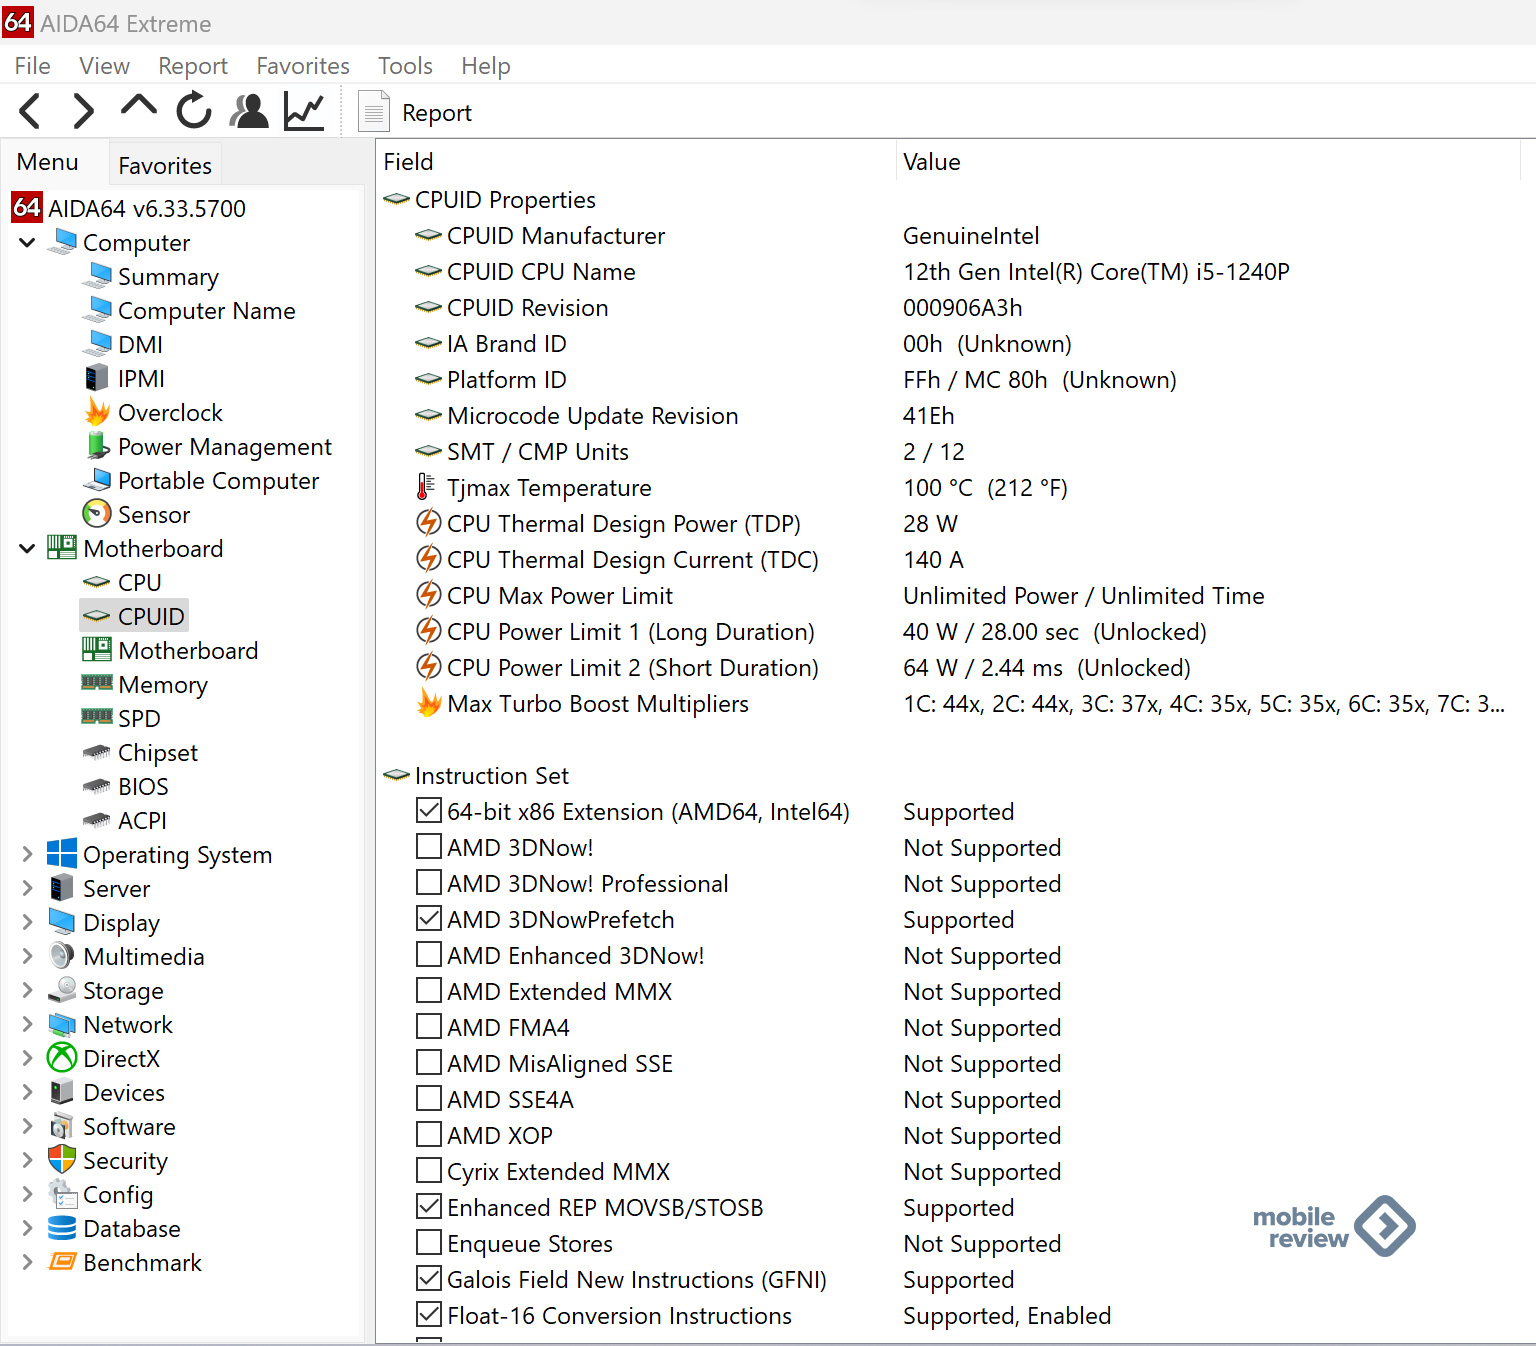Expand the Multimedia tree node
1536x1346 pixels.
click(x=27, y=956)
